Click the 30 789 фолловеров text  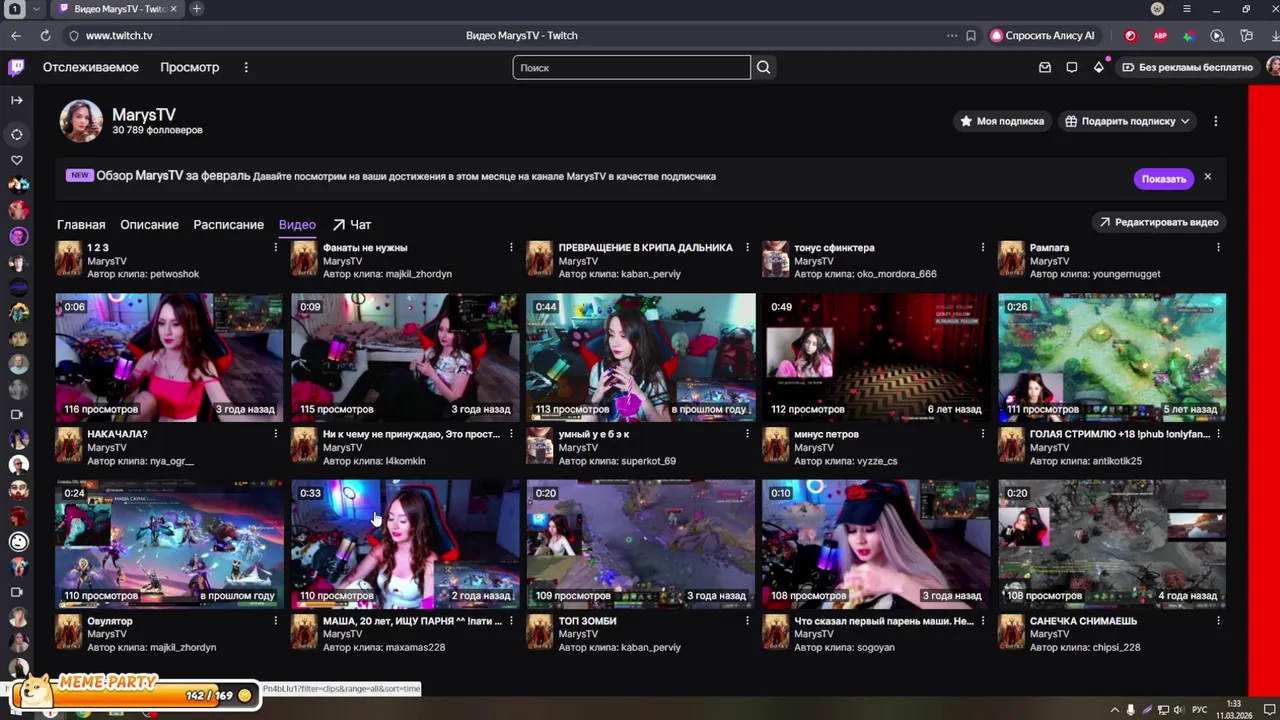point(157,130)
